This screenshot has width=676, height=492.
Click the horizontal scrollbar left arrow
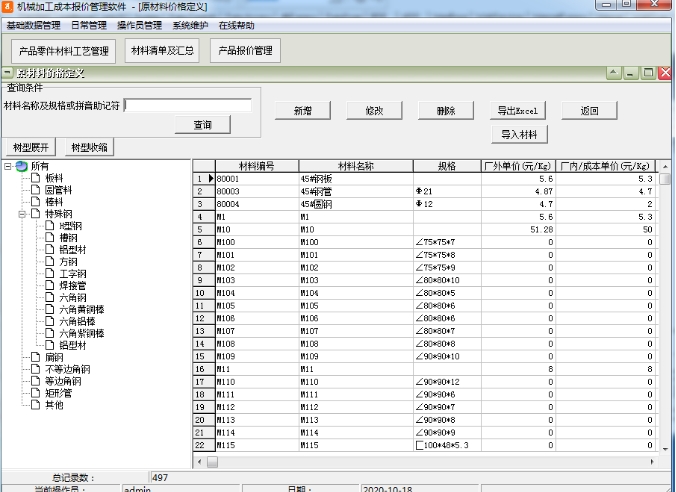tap(199, 462)
